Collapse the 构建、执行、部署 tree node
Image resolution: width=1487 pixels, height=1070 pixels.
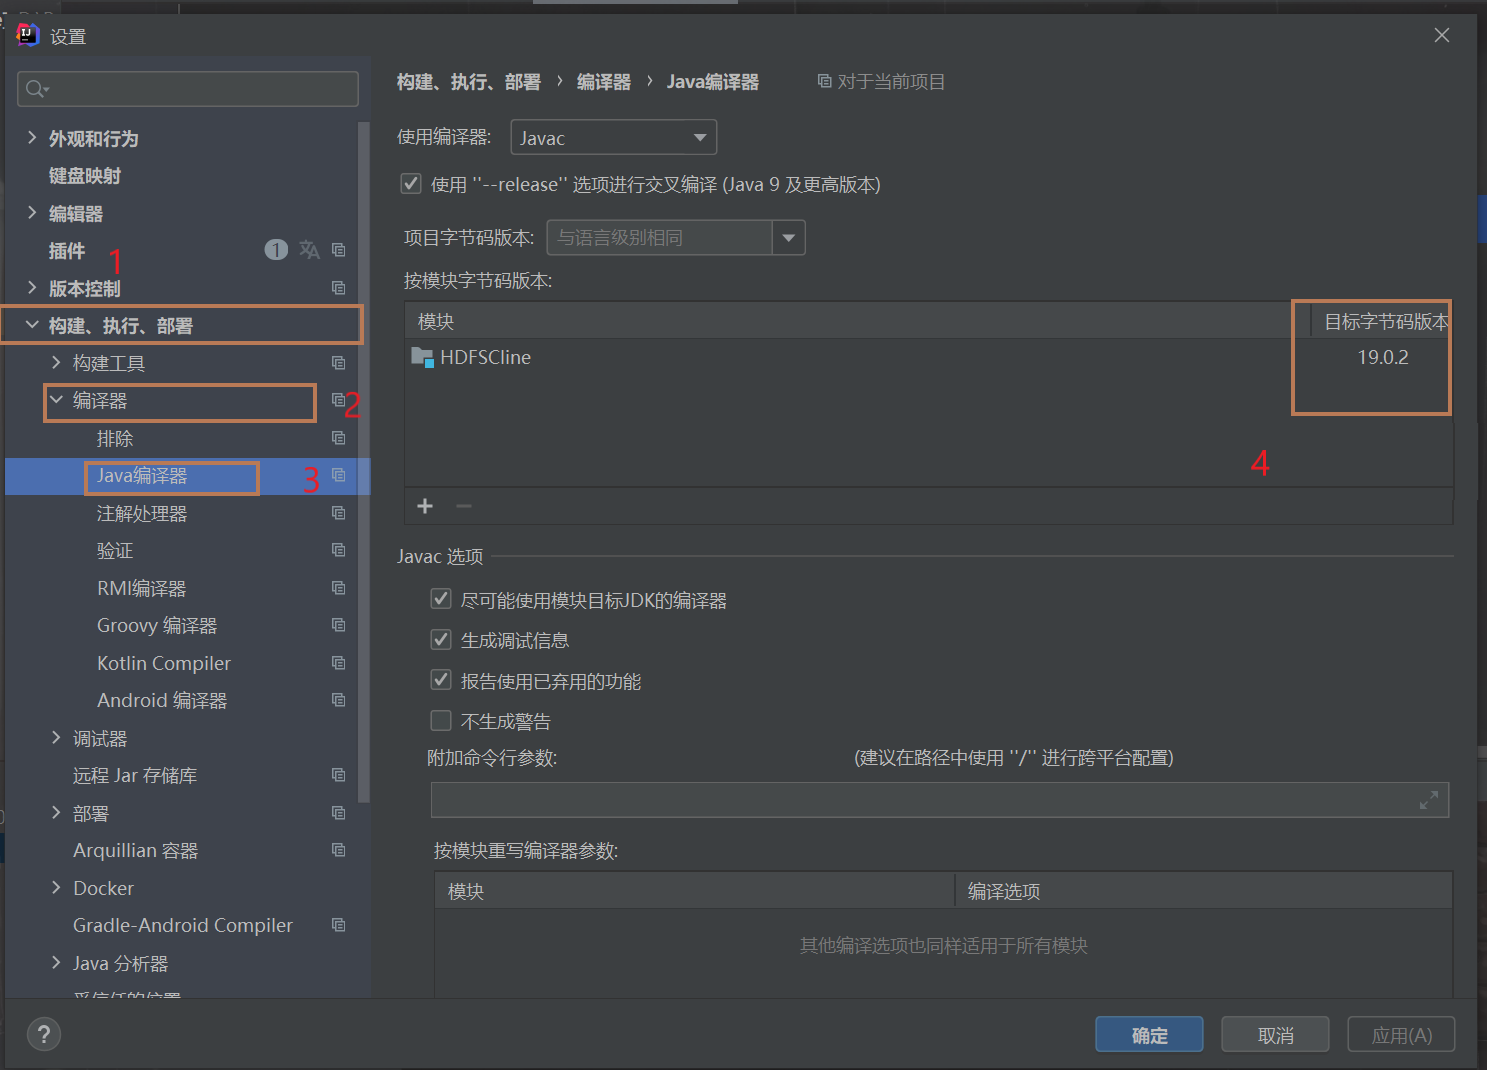[32, 325]
